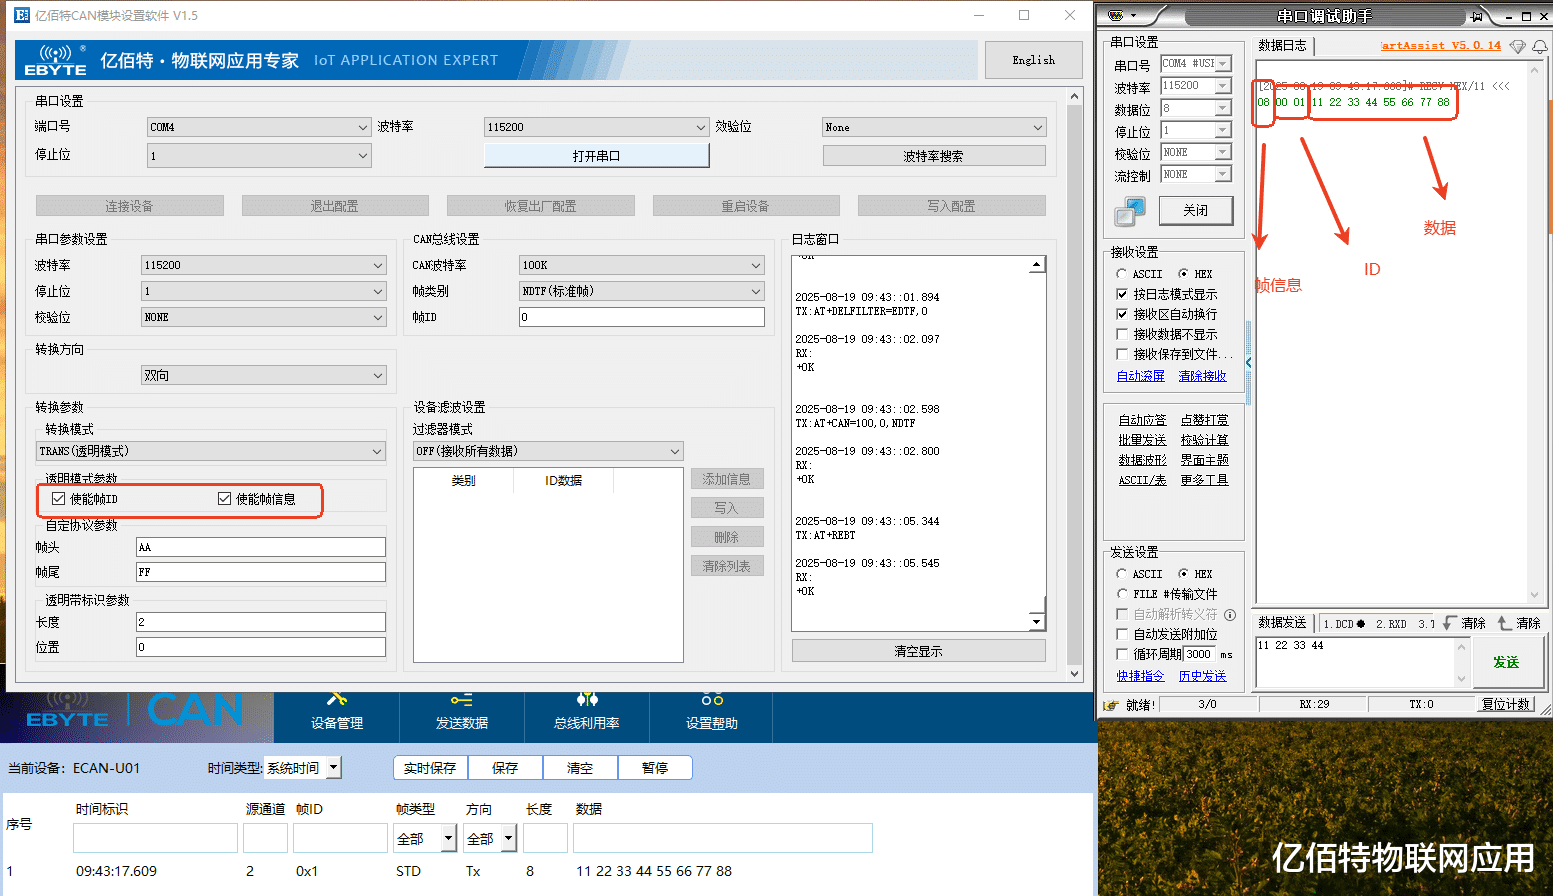Click the 帧头 input field containing AA
Image resolution: width=1553 pixels, height=896 pixels.
[261, 547]
